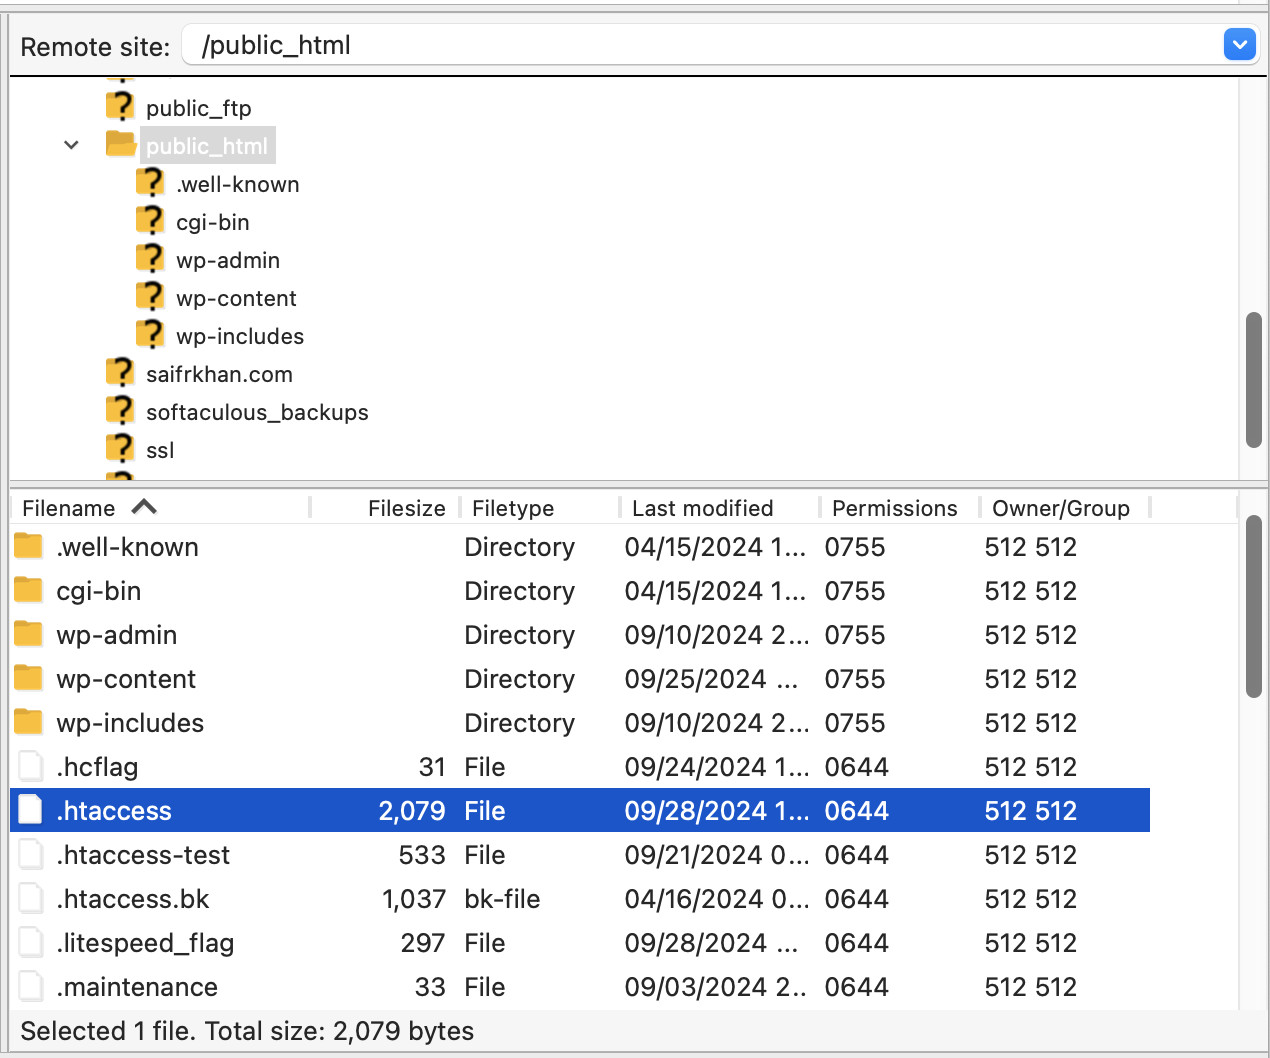Click the bk-file filetype cell
The width and height of the screenshot is (1270, 1058).
pyautogui.click(x=502, y=899)
